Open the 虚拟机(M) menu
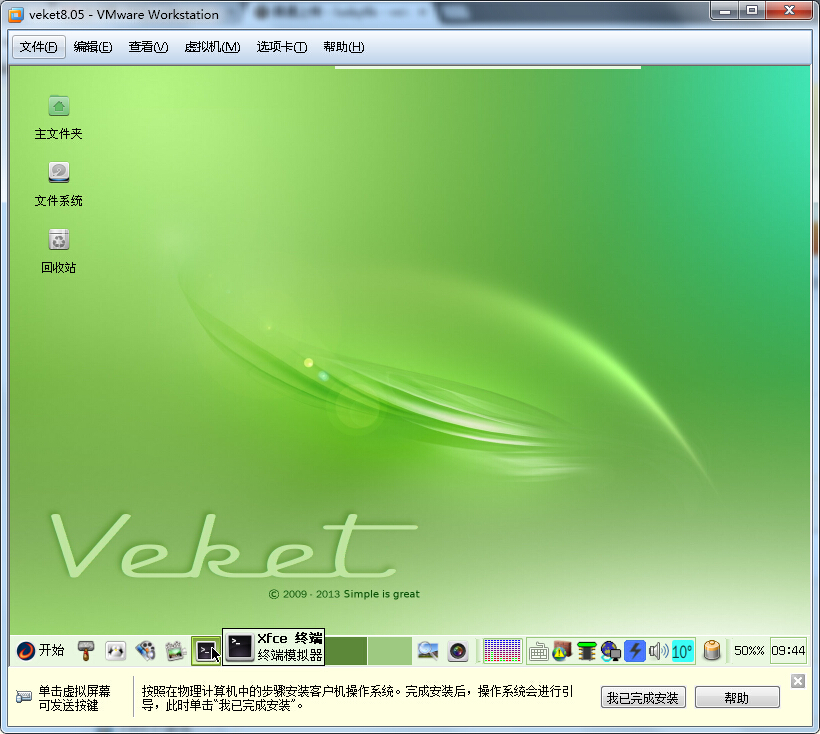The image size is (820, 734). click(212, 47)
